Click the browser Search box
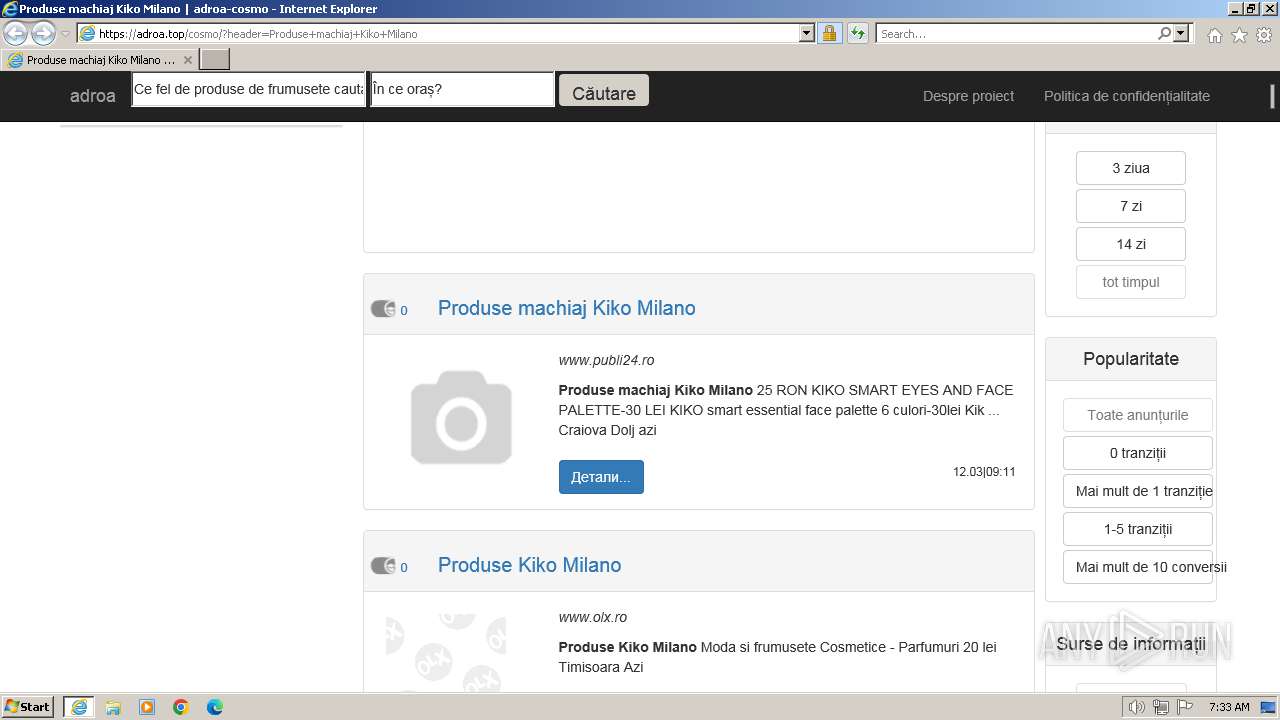Image resolution: width=1280 pixels, height=720 pixels. click(x=1016, y=34)
